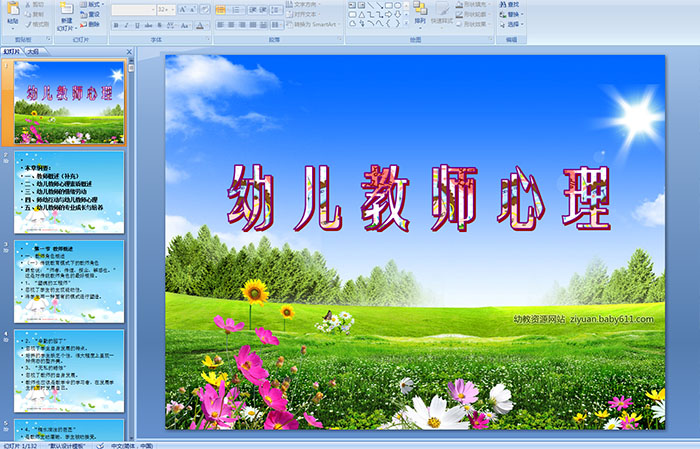
Task: Click the Replace (替换) button
Action: click(x=511, y=14)
